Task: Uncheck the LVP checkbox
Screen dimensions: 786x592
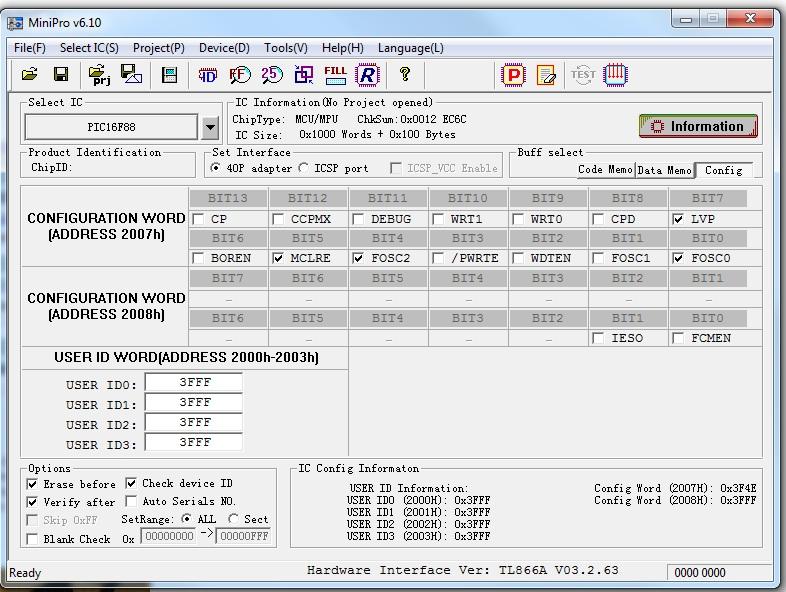Action: tap(678, 219)
